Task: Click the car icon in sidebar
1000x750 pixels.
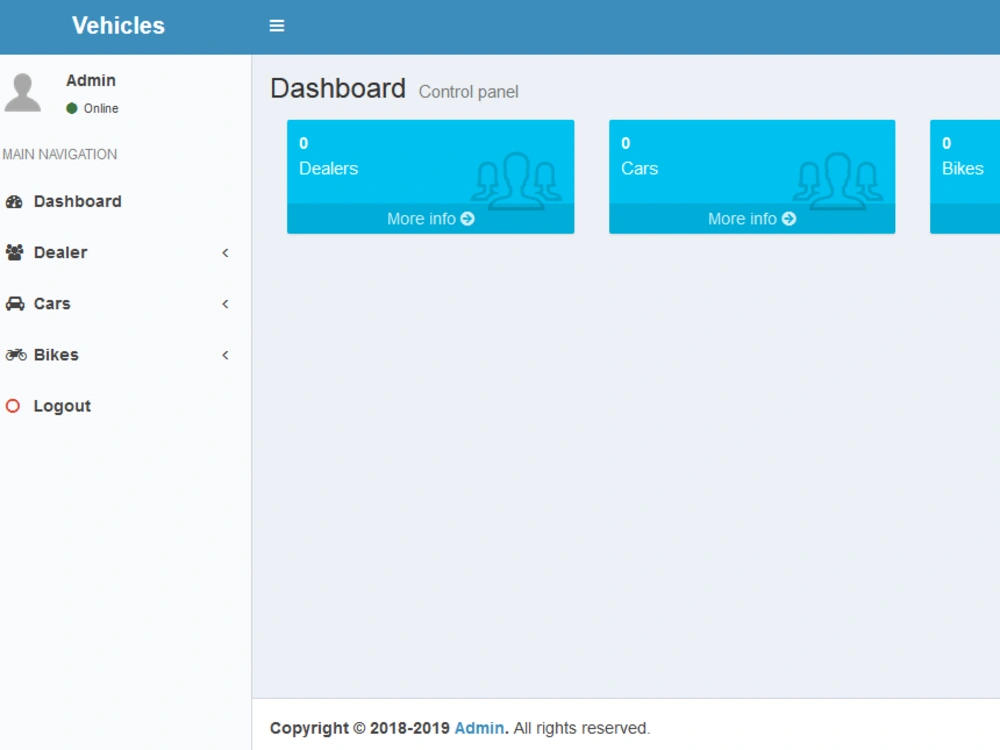Action: (15, 304)
